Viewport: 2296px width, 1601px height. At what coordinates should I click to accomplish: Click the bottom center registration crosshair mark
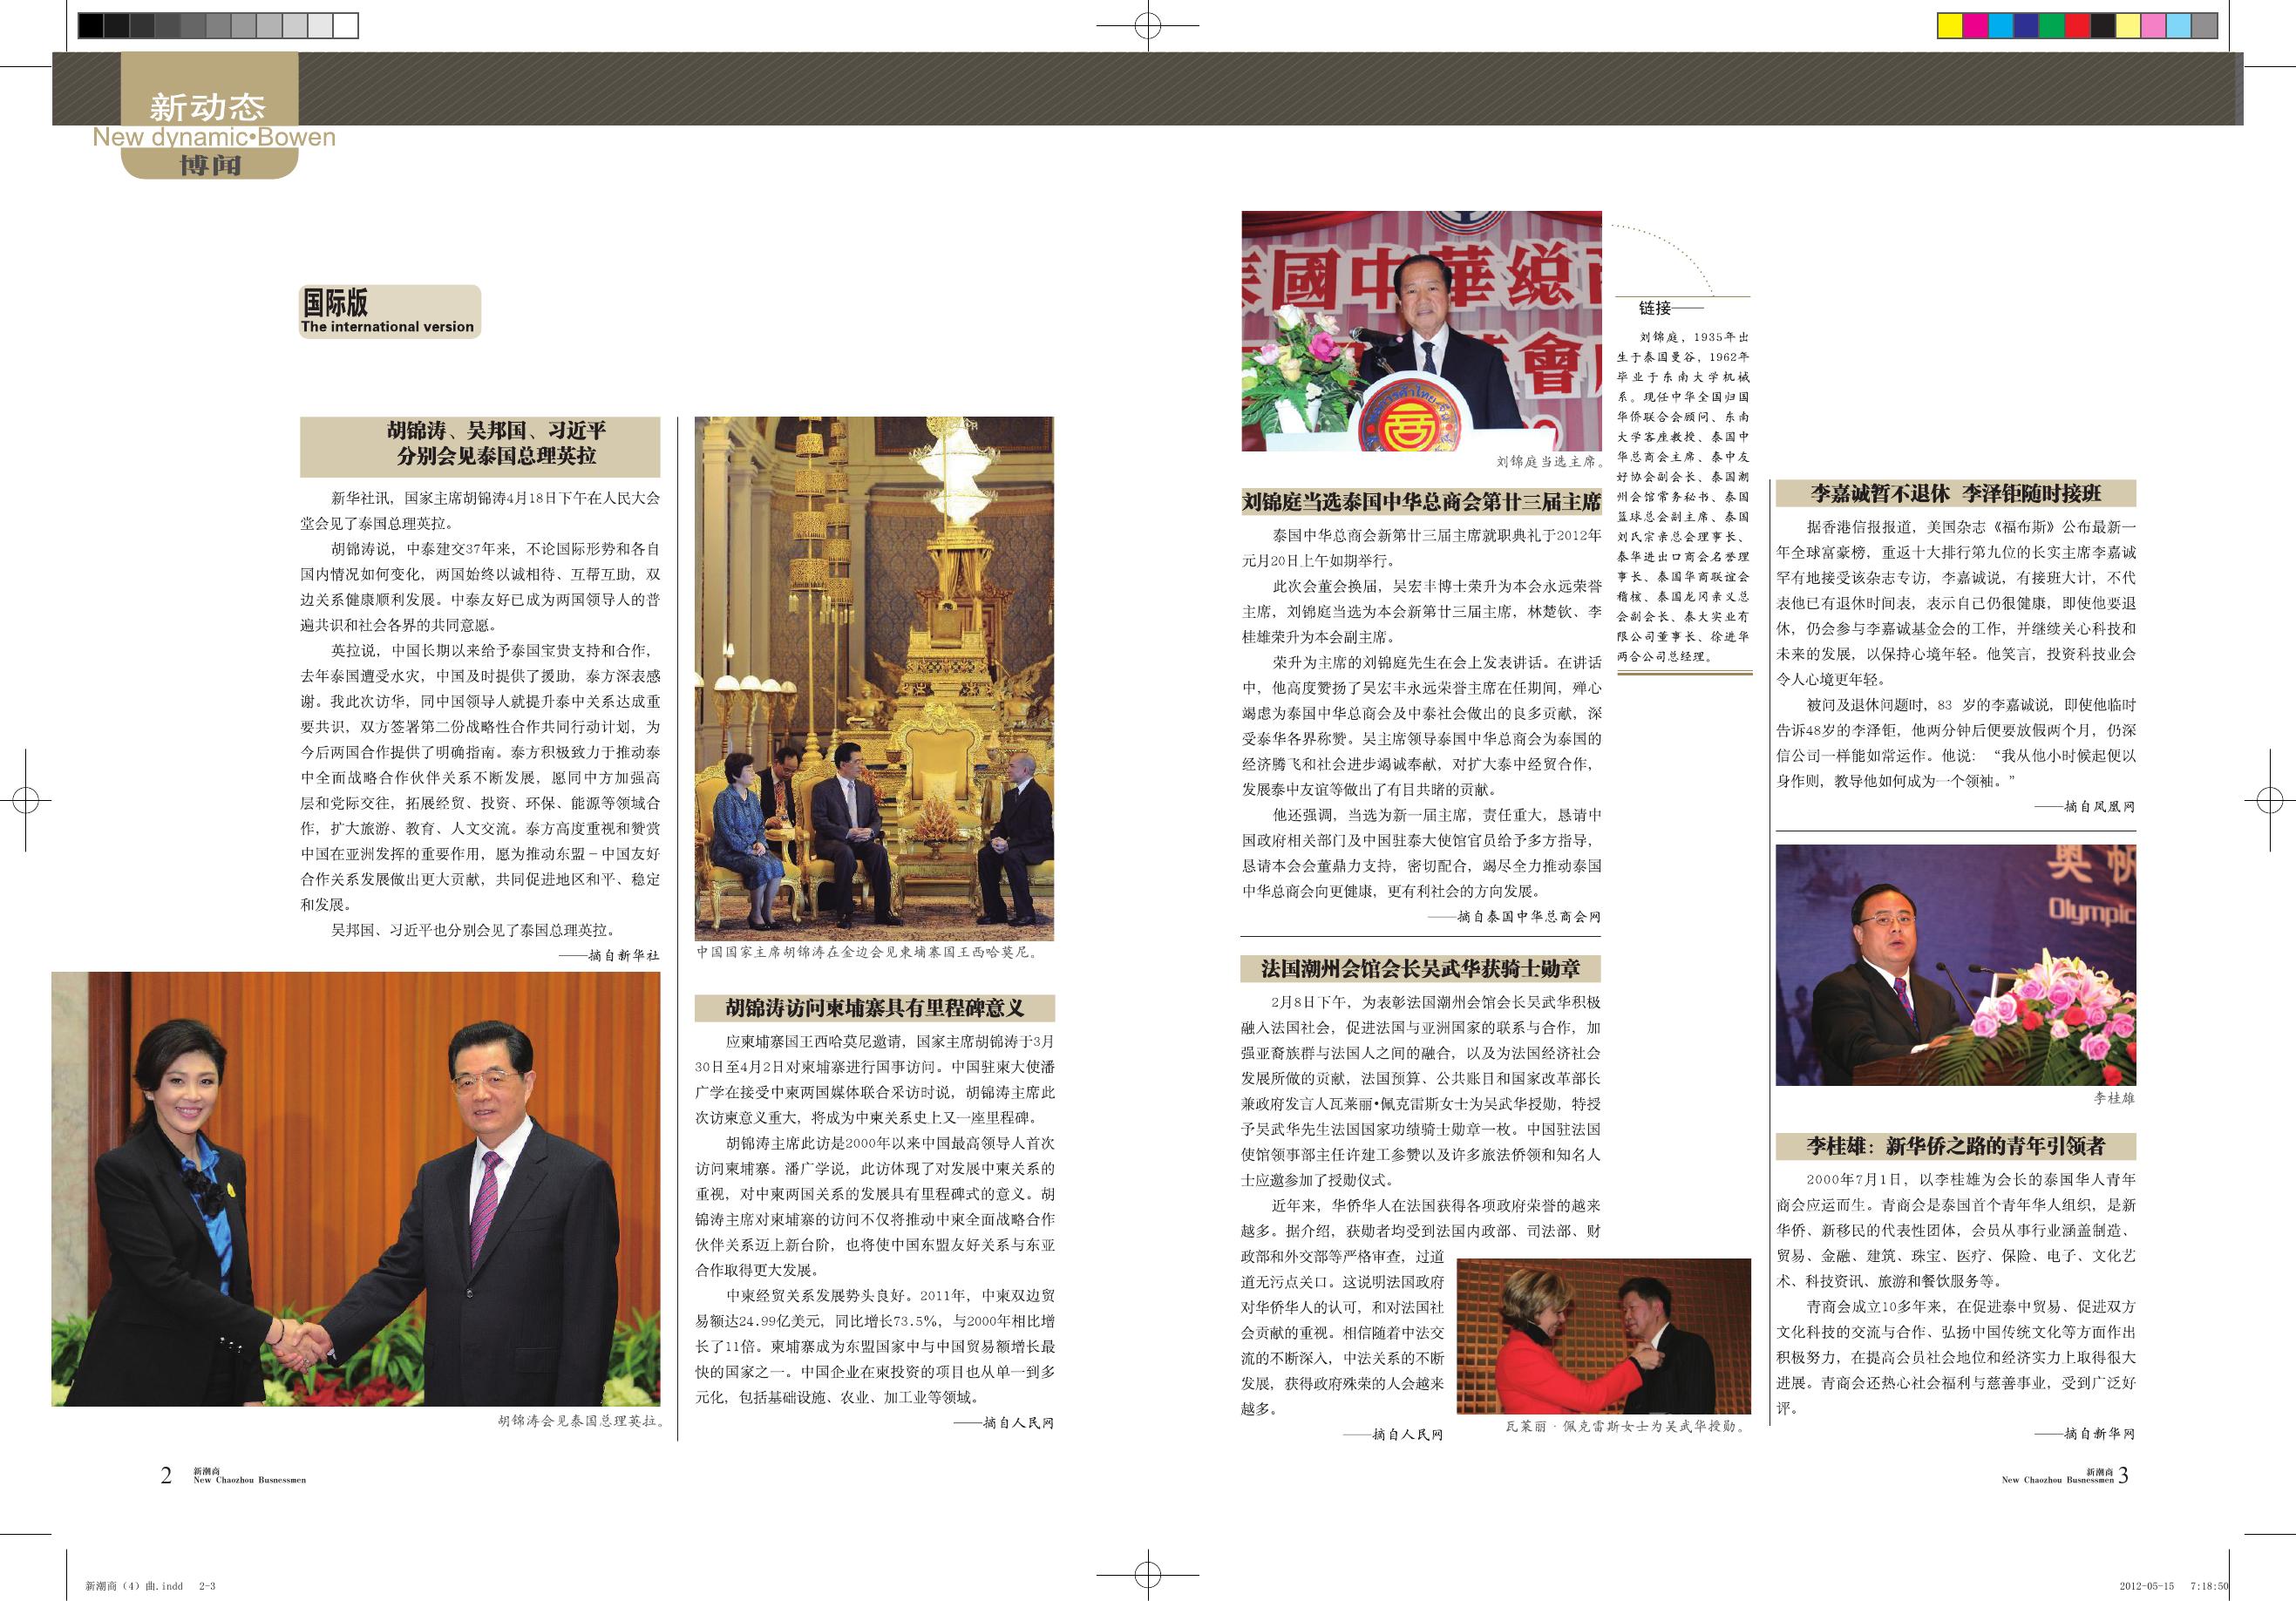pos(1148,1574)
